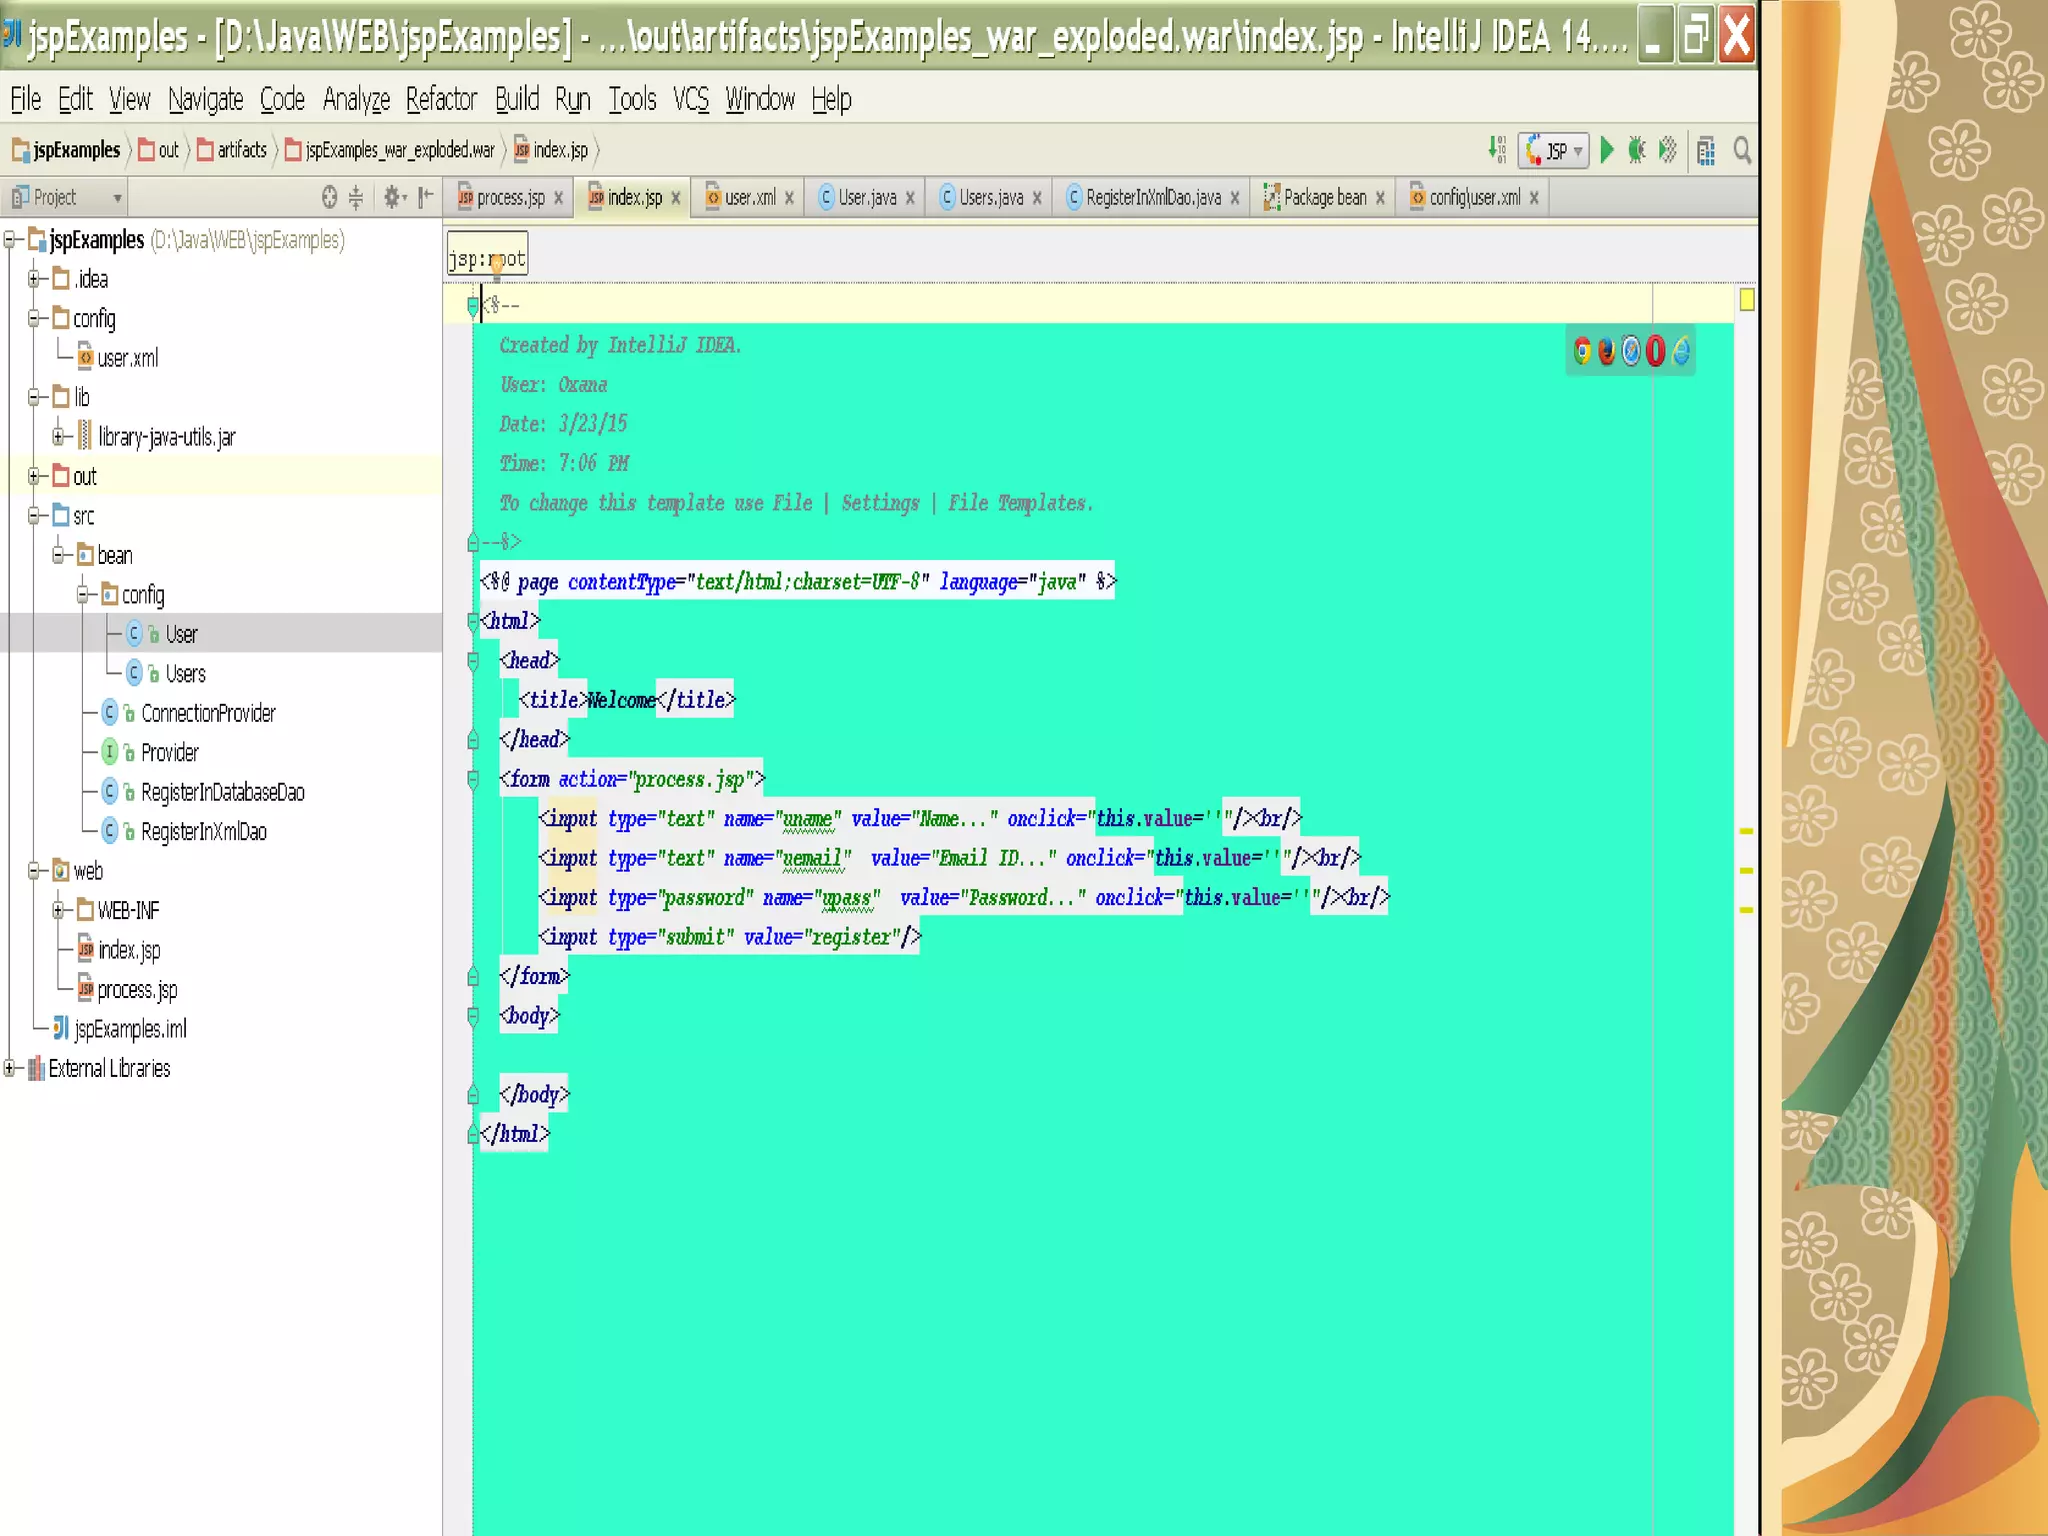This screenshot has width=2048, height=1536.
Task: Open the Refactor menu
Action: 441,99
